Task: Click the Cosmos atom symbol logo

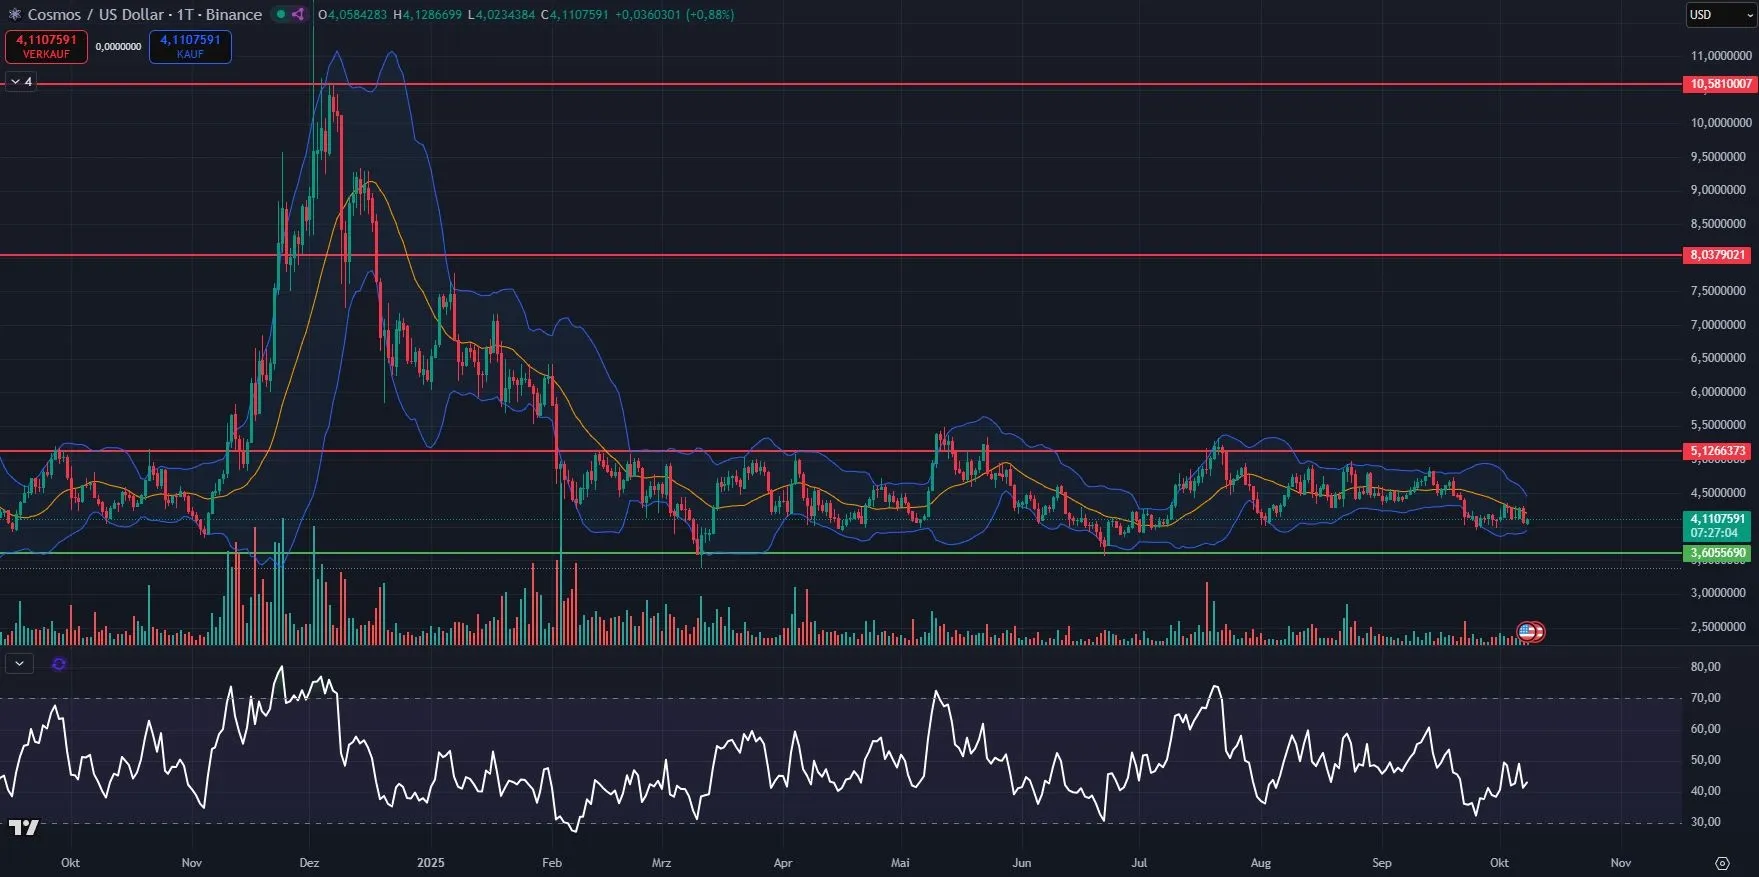Action: click(14, 14)
